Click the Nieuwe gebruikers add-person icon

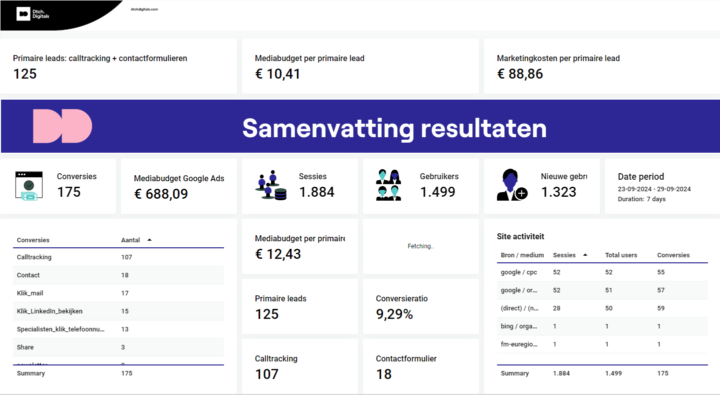point(512,185)
